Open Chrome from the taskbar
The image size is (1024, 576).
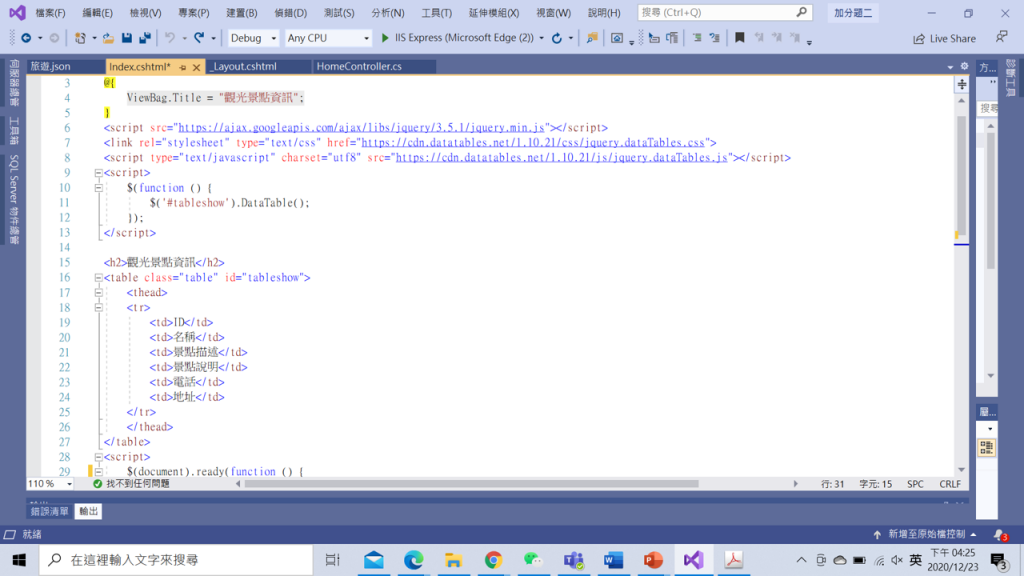(x=493, y=560)
